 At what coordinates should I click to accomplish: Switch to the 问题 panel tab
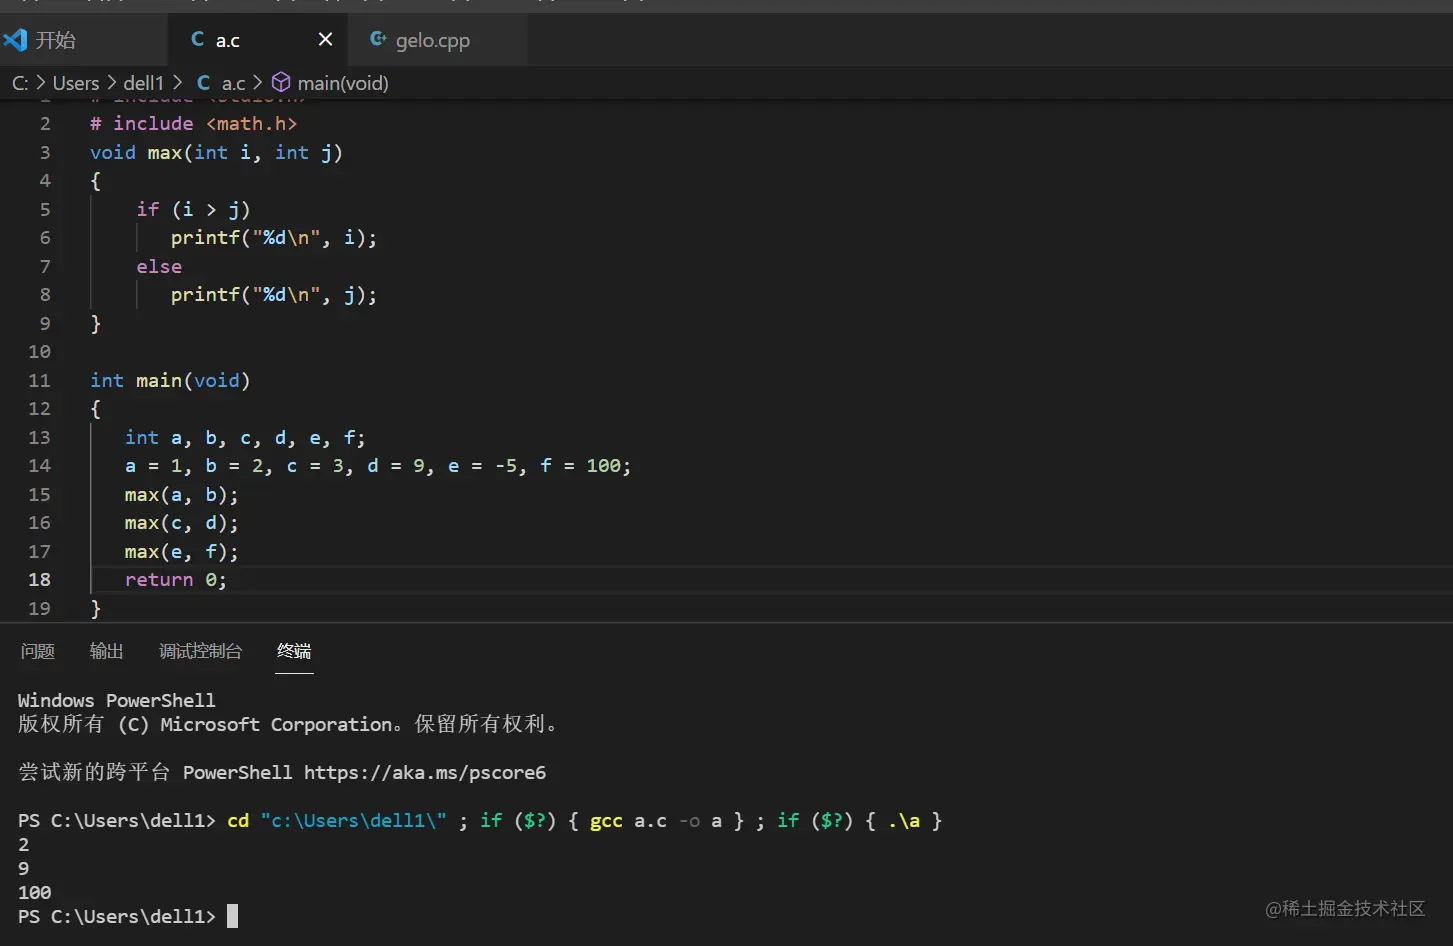[38, 651]
